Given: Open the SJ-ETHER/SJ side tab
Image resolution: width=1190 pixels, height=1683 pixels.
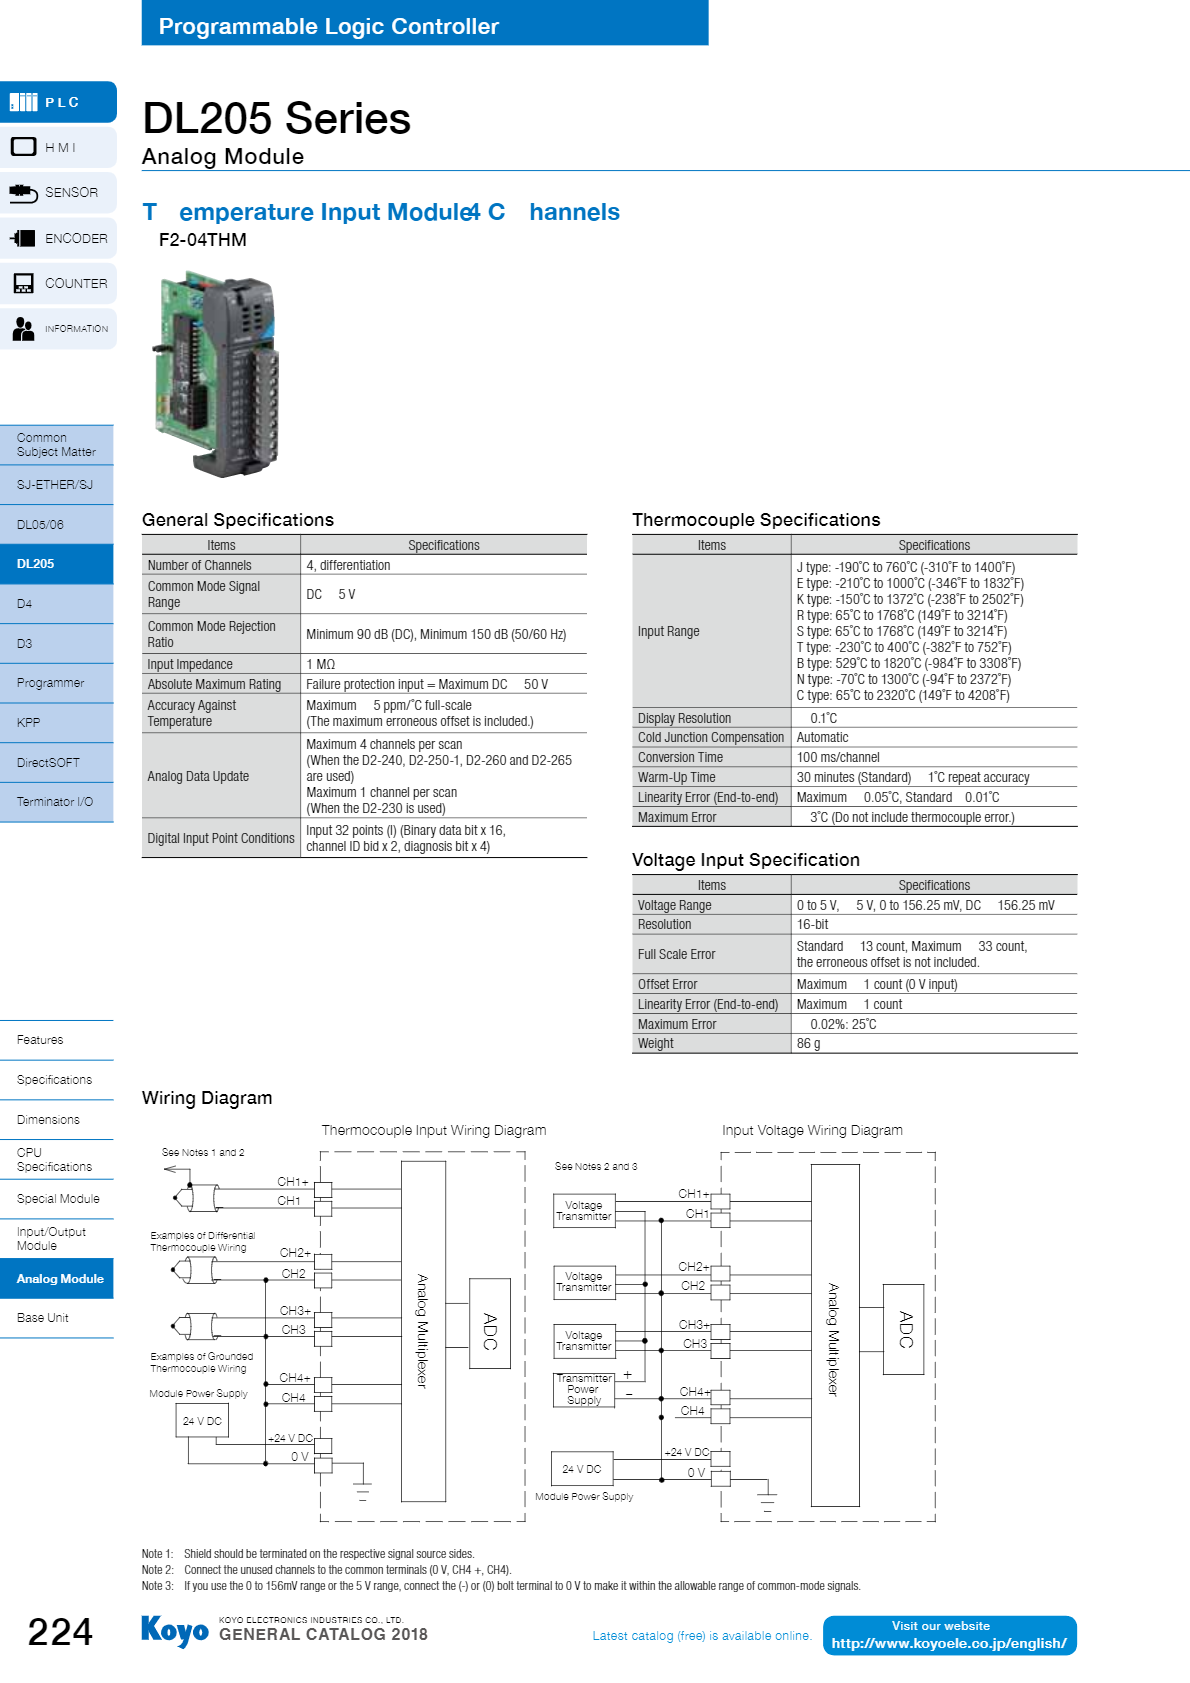Looking at the screenshot, I should click(x=57, y=485).
